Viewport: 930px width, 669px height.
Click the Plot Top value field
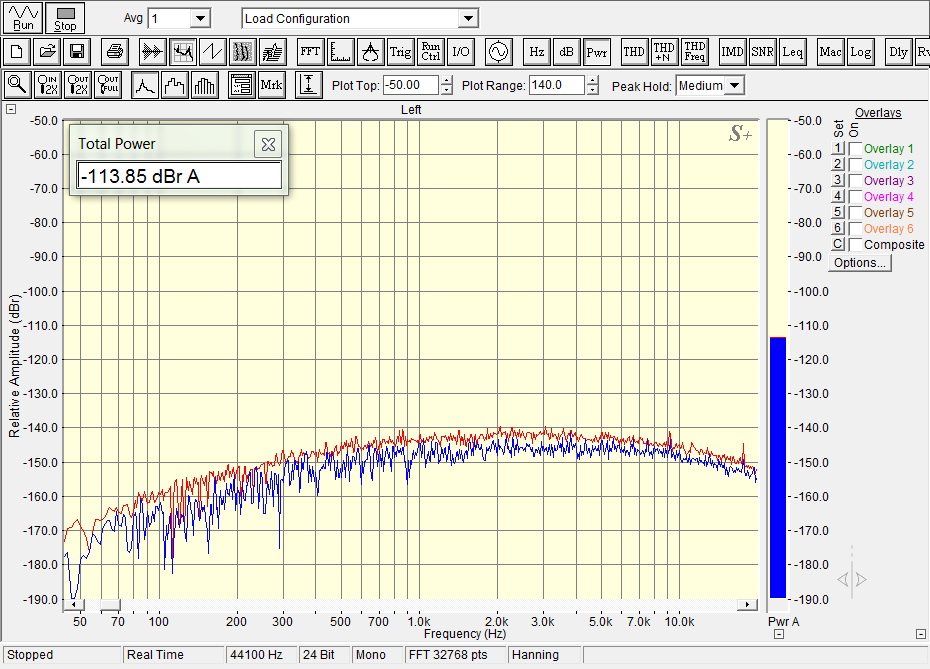coord(411,85)
